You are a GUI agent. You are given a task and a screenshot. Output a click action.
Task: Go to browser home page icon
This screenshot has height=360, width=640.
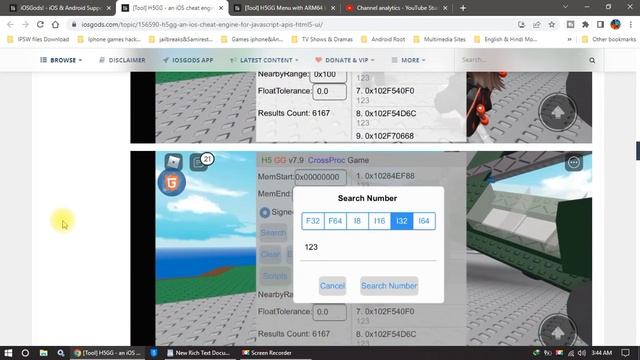pos(55,24)
